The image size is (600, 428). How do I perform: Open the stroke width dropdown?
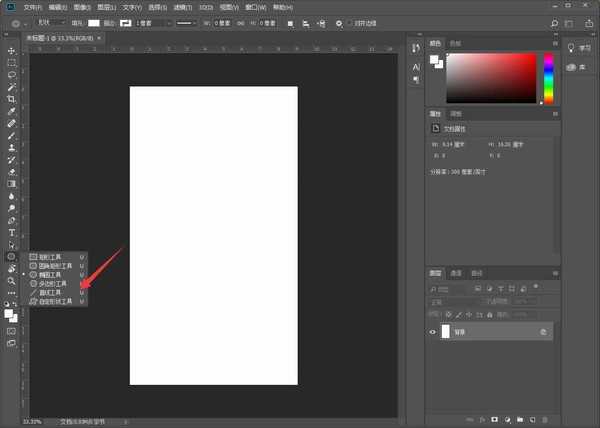(149, 22)
